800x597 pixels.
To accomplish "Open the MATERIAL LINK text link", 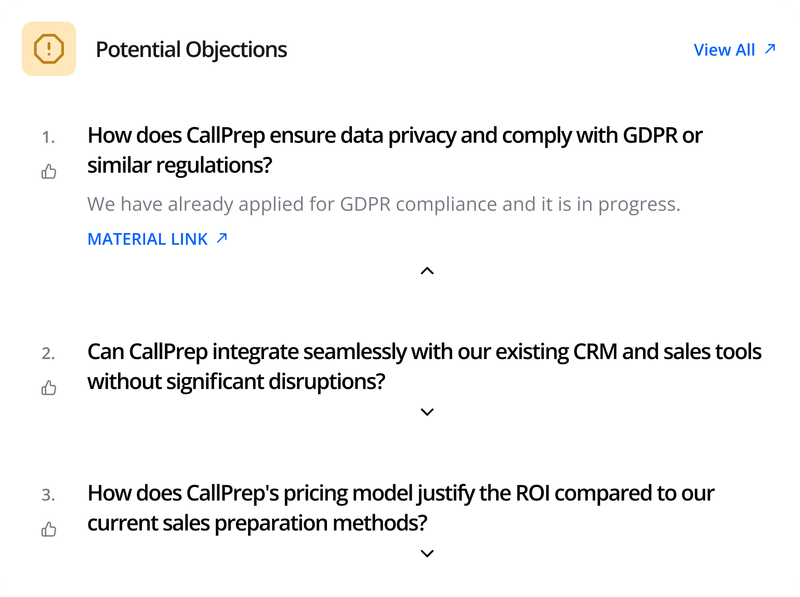I will [x=148, y=239].
